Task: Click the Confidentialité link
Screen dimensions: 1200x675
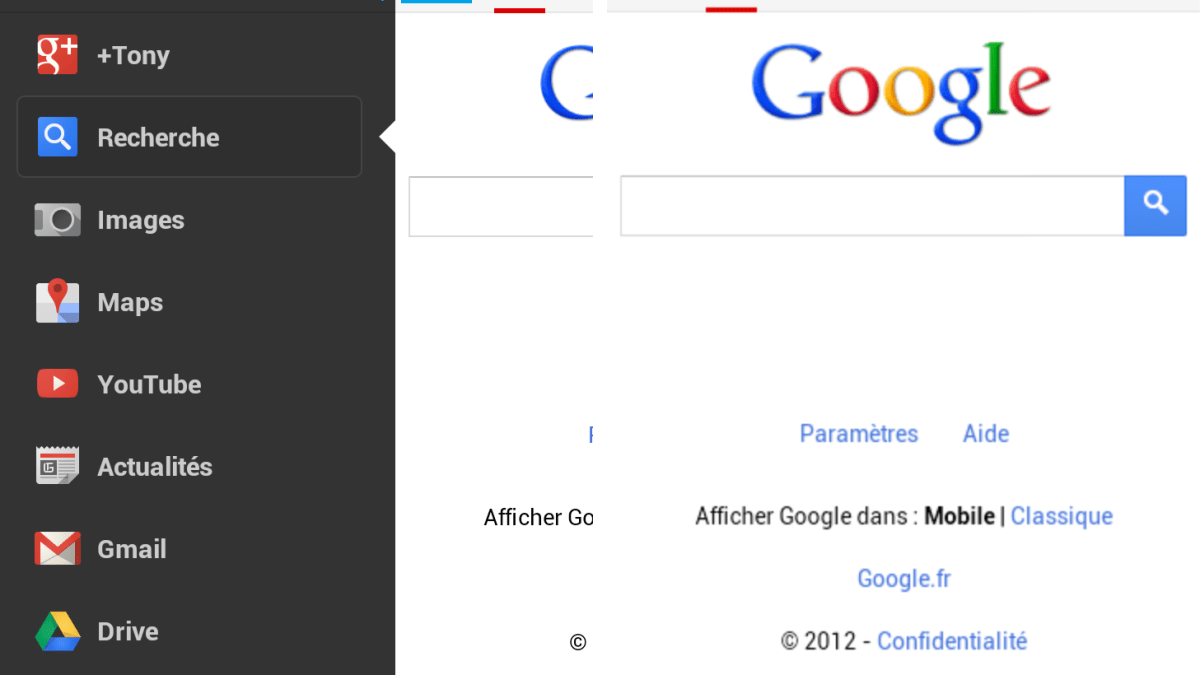Action: (x=951, y=641)
